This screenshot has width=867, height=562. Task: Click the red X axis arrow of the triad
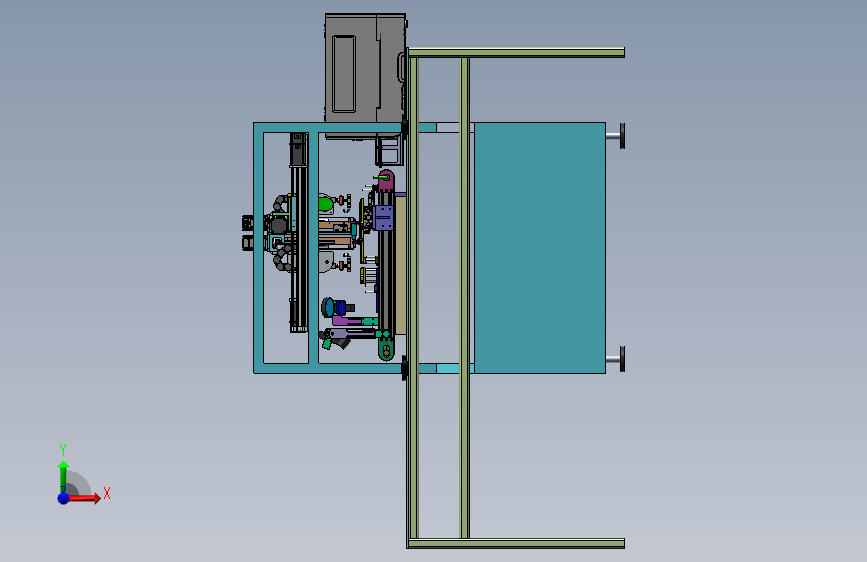click(x=83, y=498)
